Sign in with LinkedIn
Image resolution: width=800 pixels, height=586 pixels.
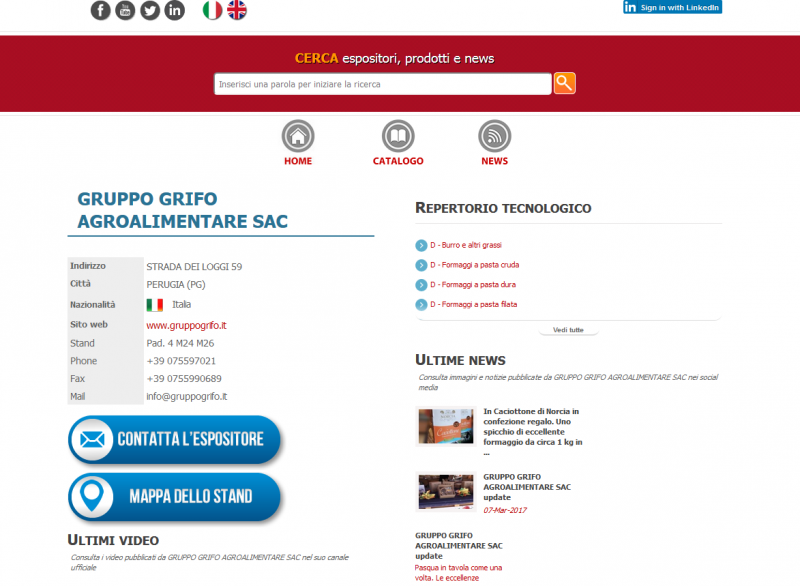click(x=672, y=7)
